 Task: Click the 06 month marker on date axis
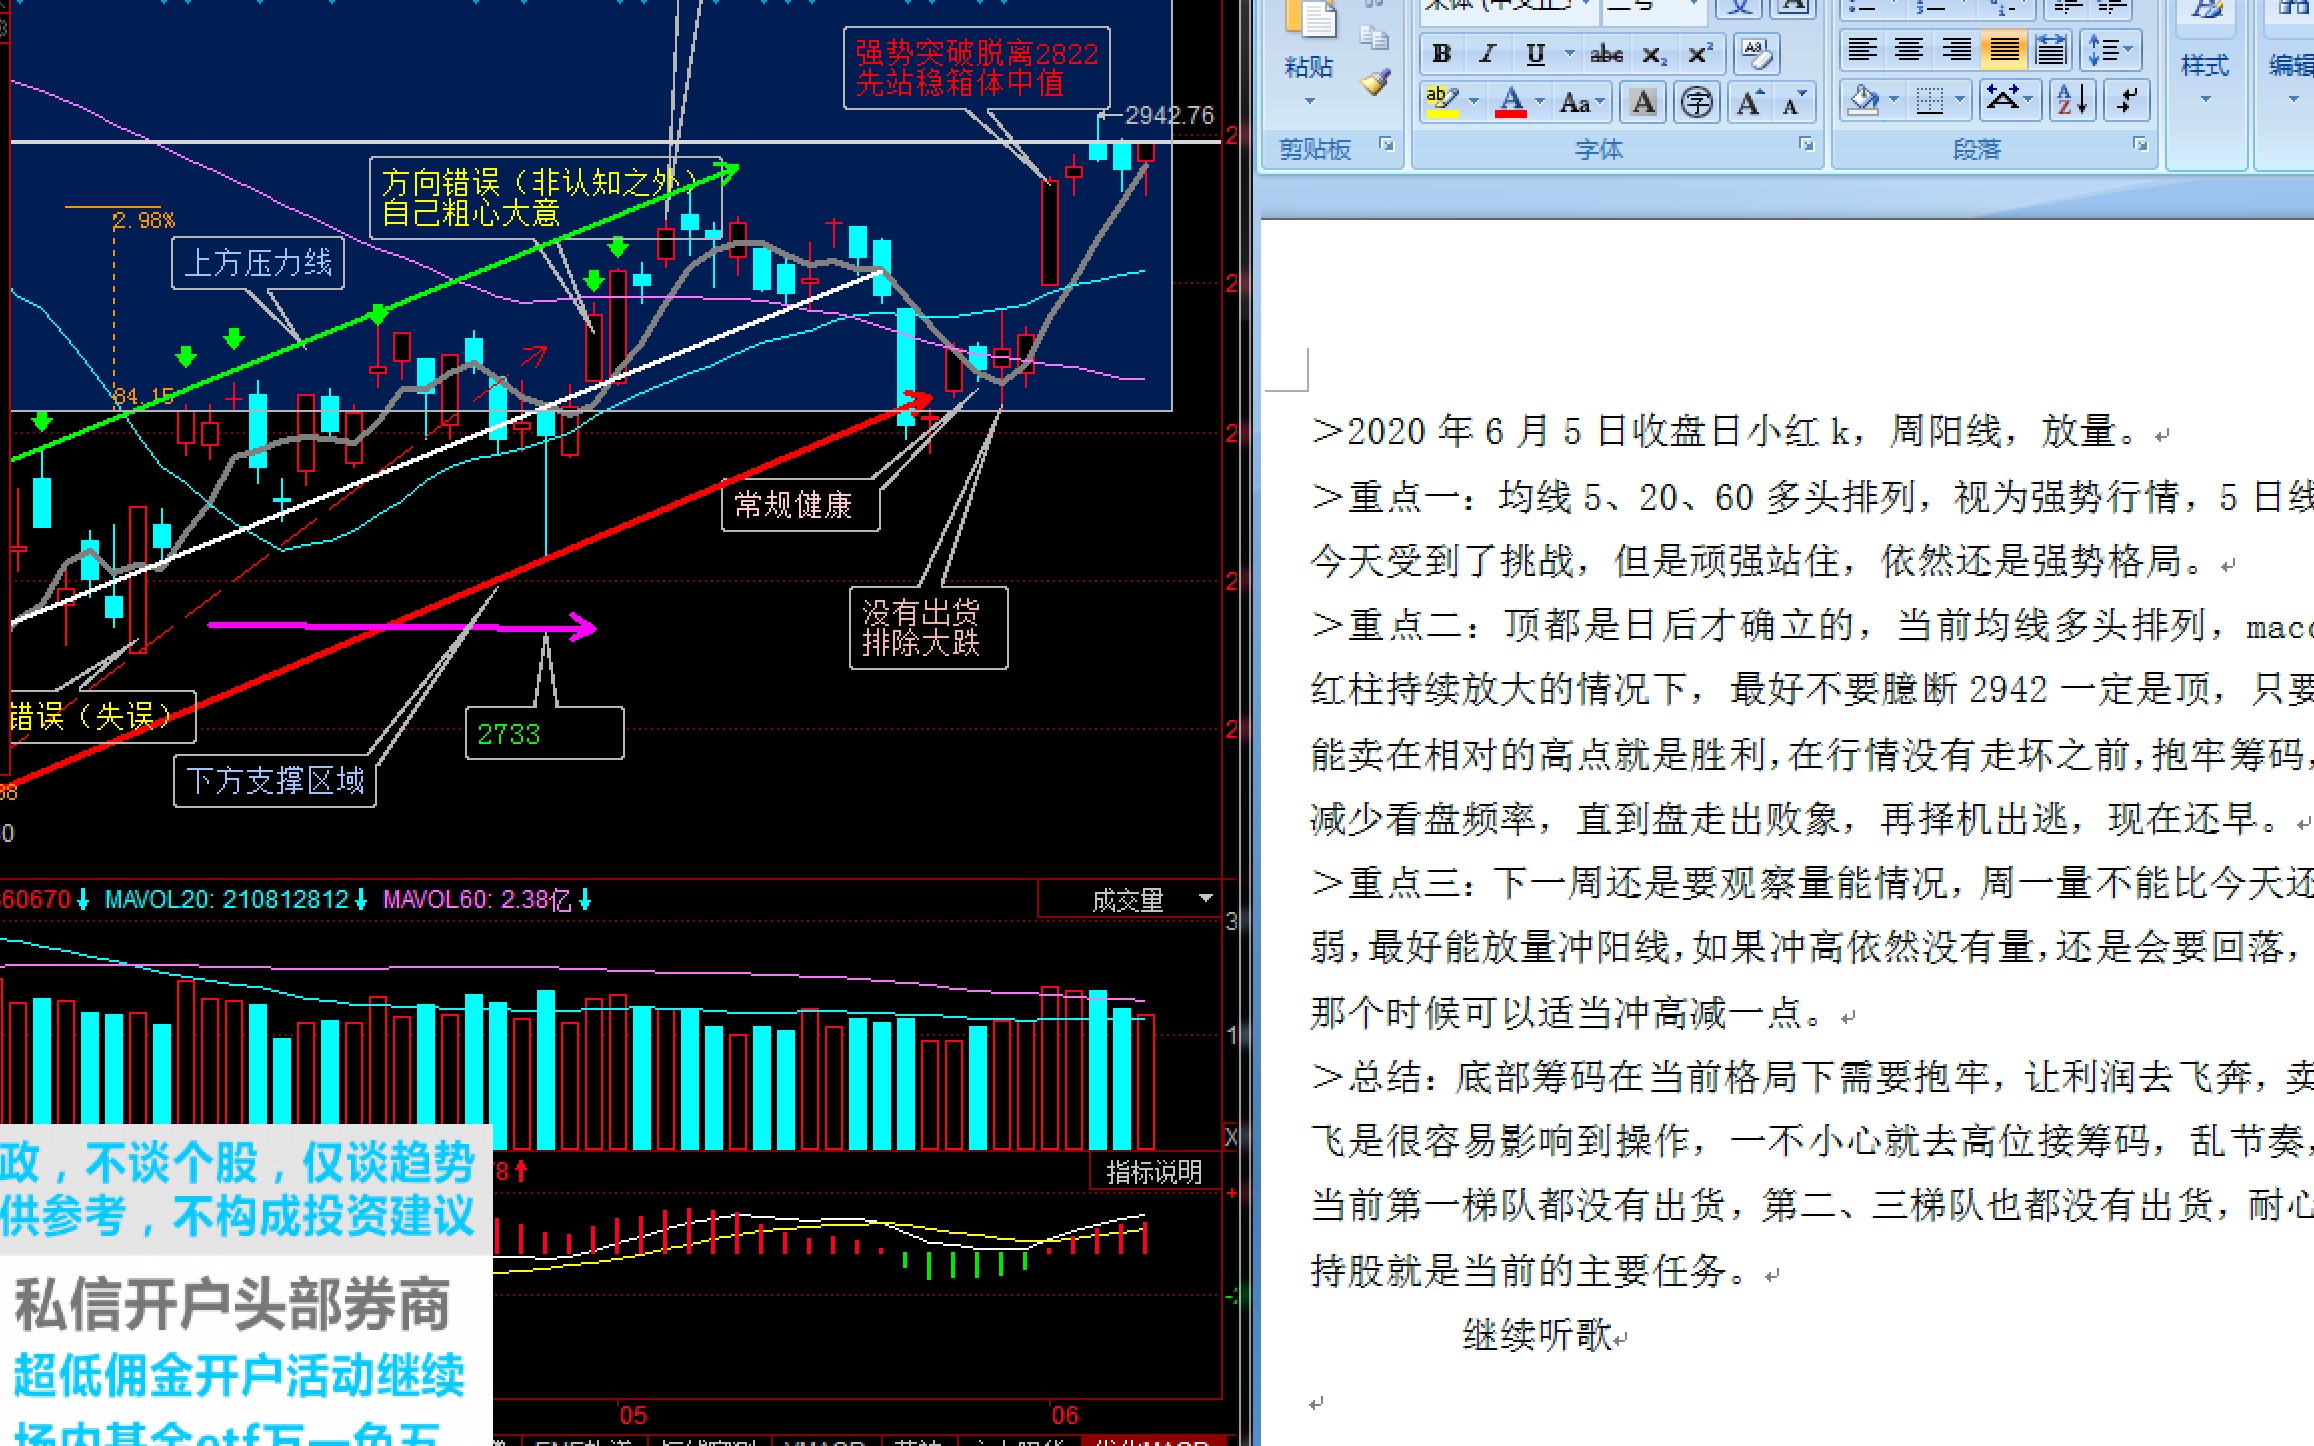1065,1415
